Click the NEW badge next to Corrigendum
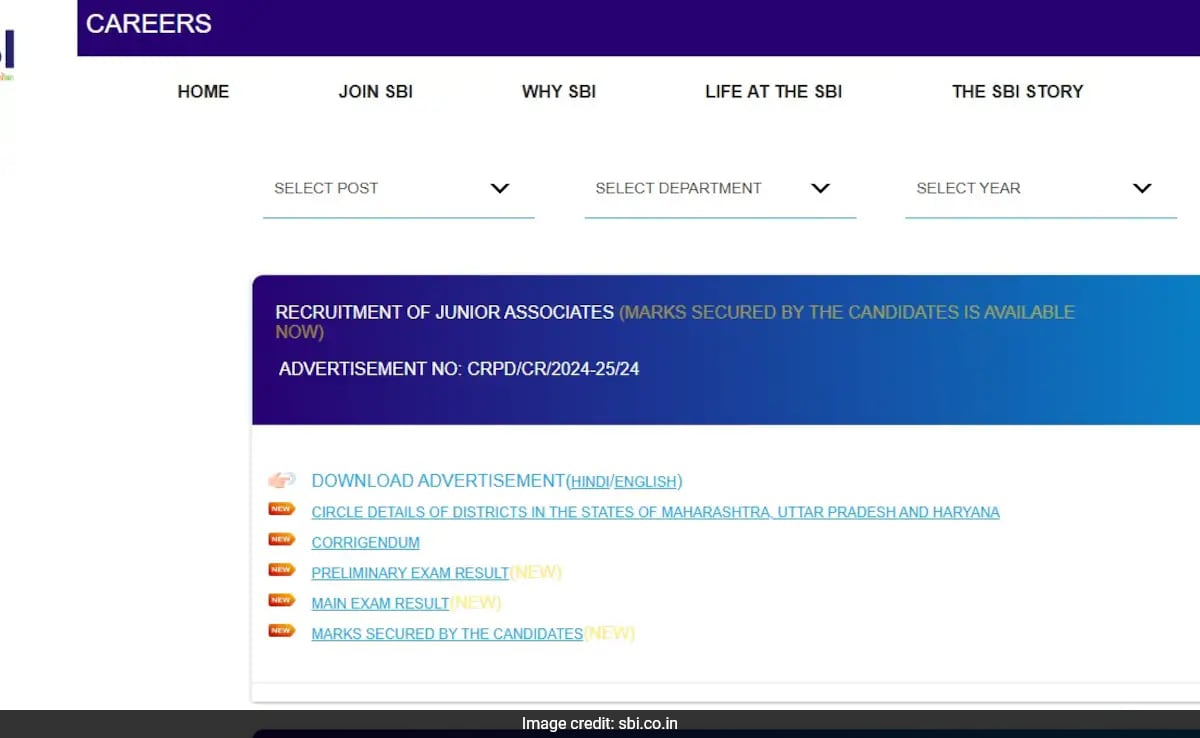This screenshot has height=738, width=1200. (281, 539)
